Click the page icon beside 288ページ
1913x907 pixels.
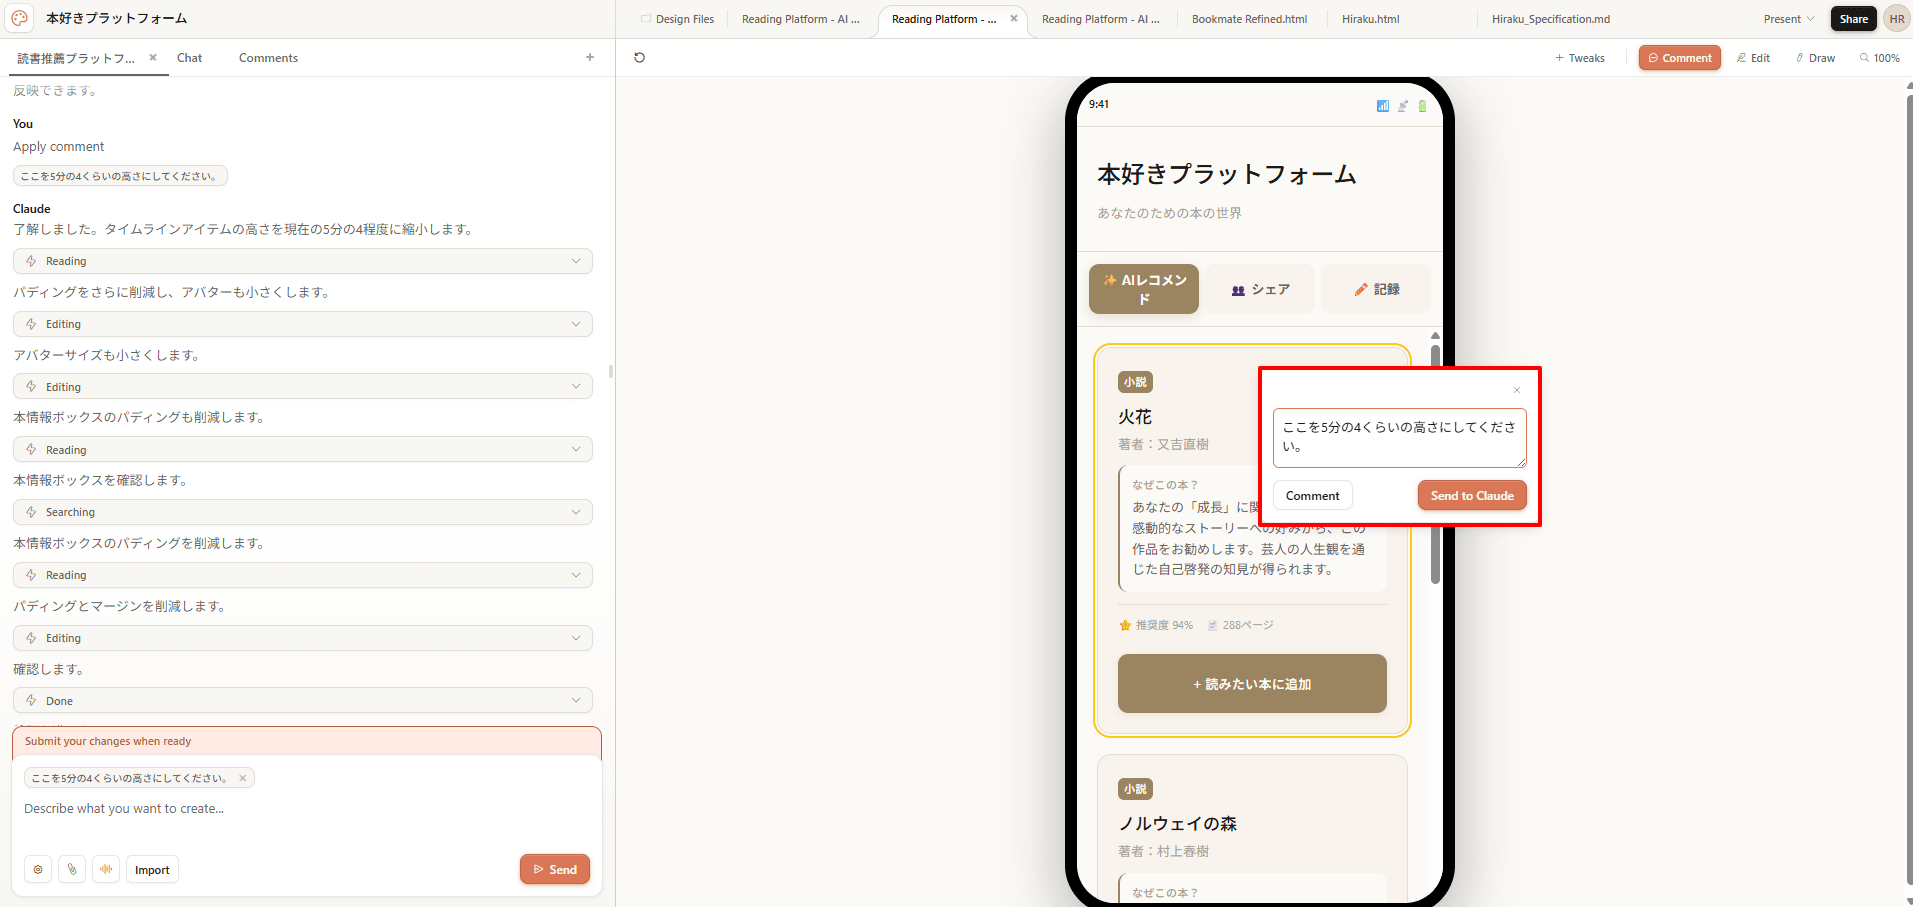point(1212,626)
